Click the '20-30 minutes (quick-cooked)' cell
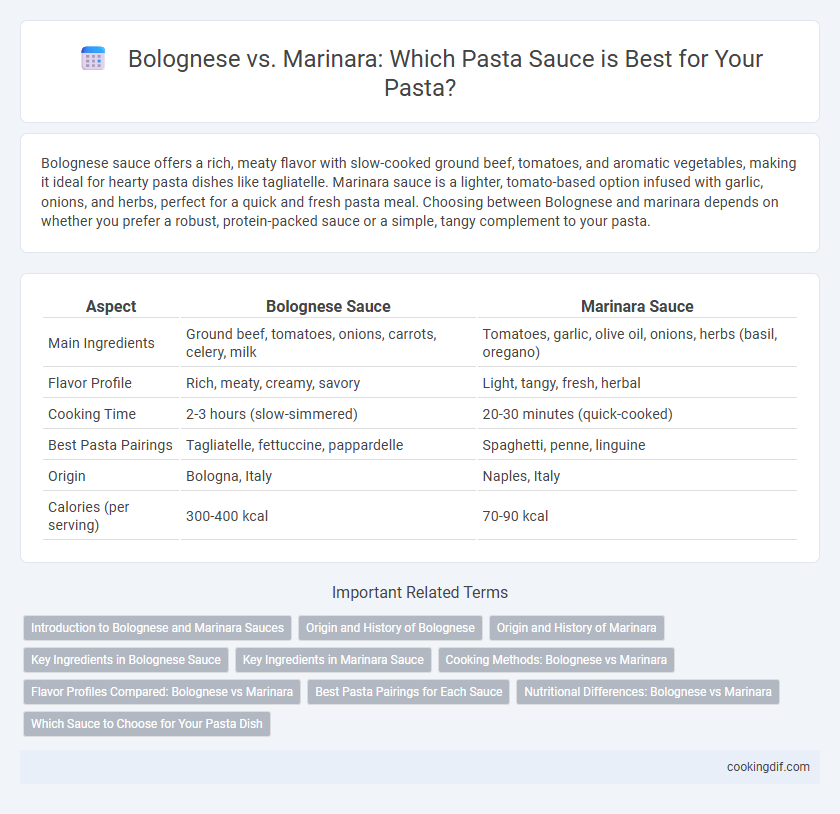The height and width of the screenshot is (814, 840). tap(637, 414)
